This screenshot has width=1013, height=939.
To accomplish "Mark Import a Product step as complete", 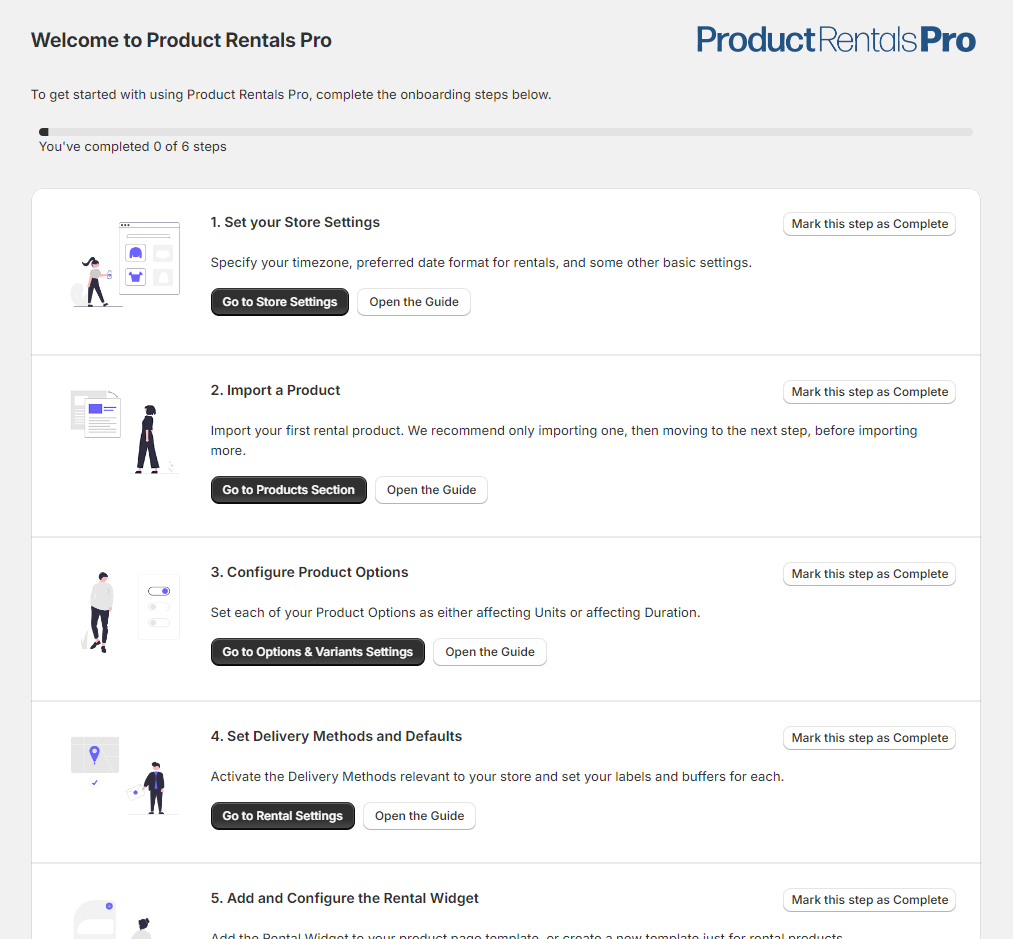I will pos(869,392).
